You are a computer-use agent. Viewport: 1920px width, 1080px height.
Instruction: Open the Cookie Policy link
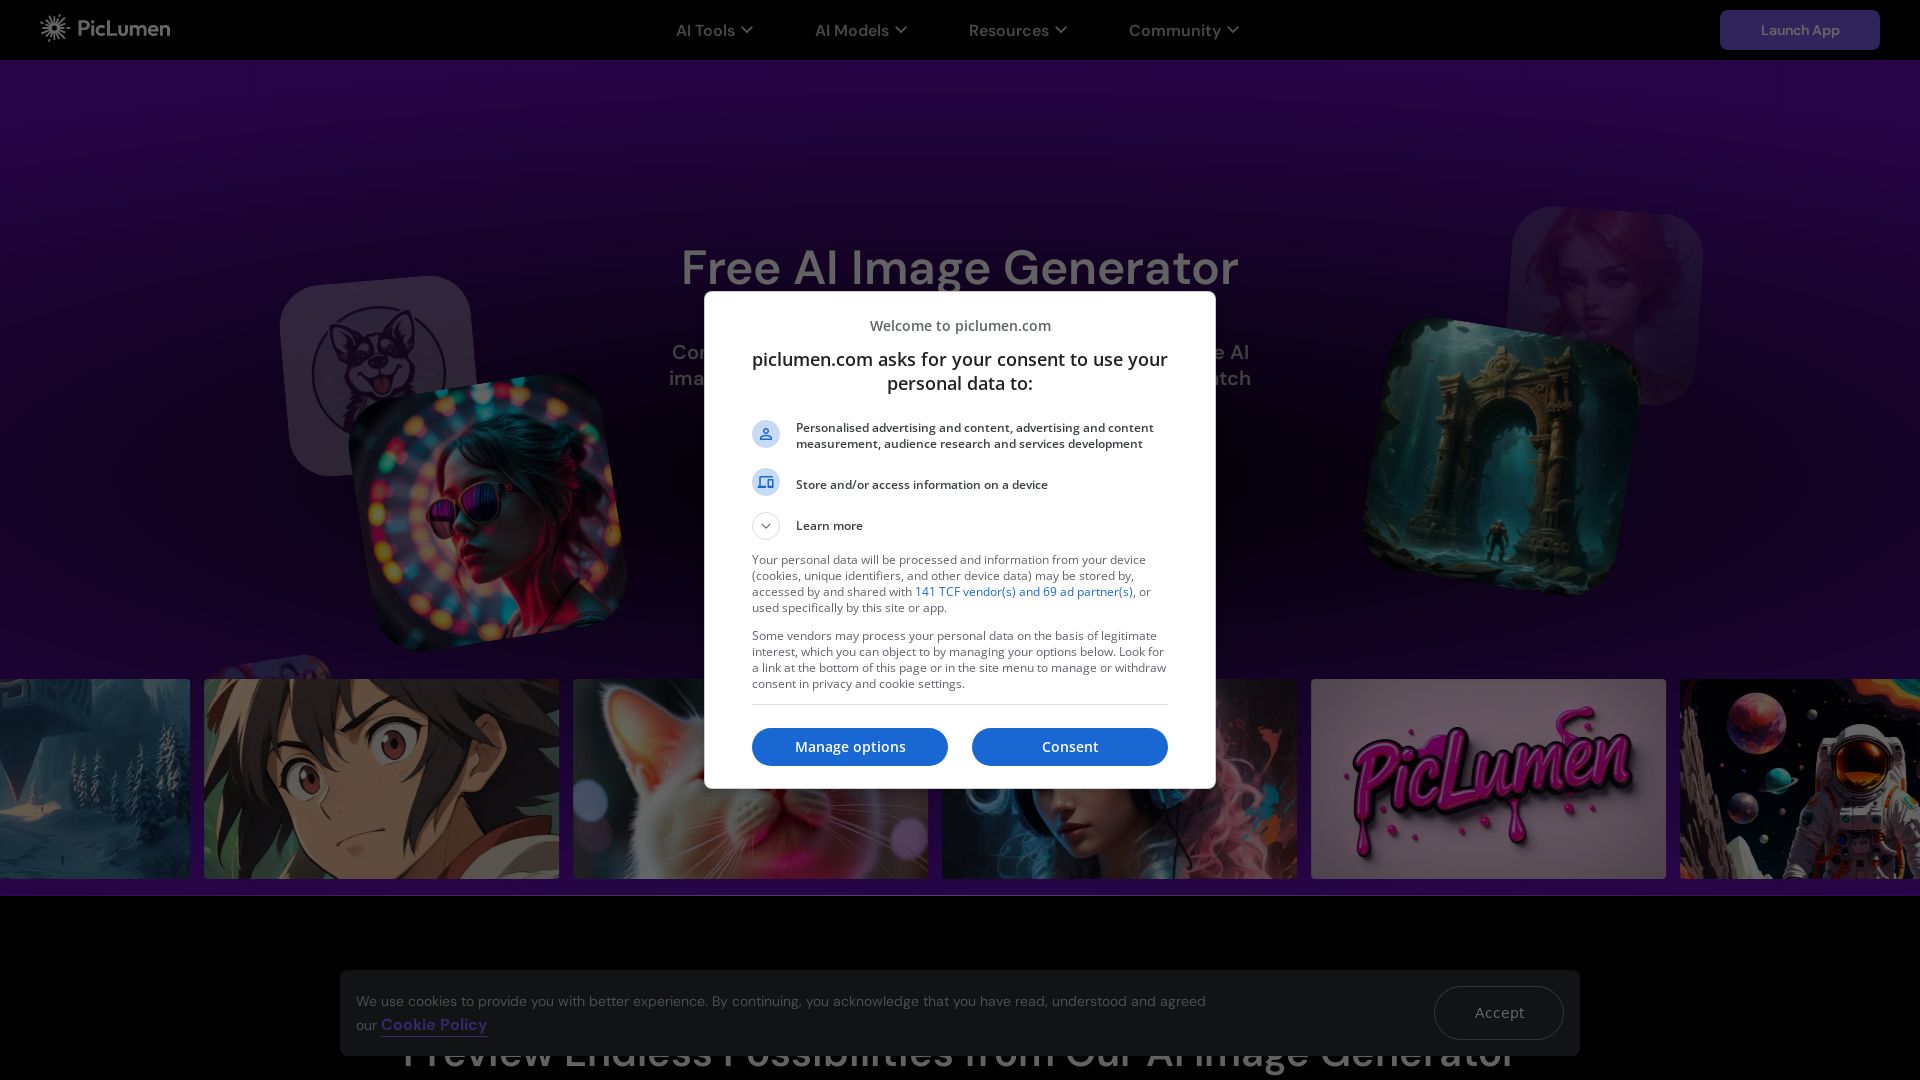coord(434,1025)
